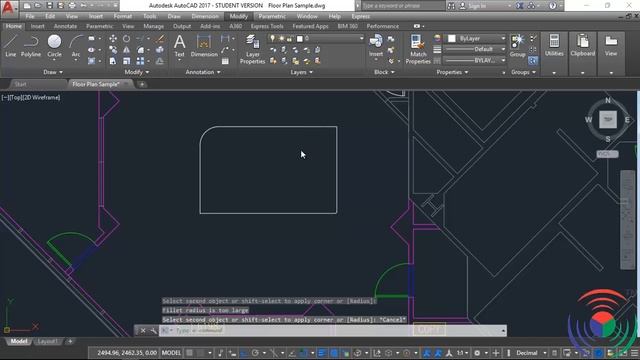
Task: Select the Dimension tool
Action: [x=204, y=46]
